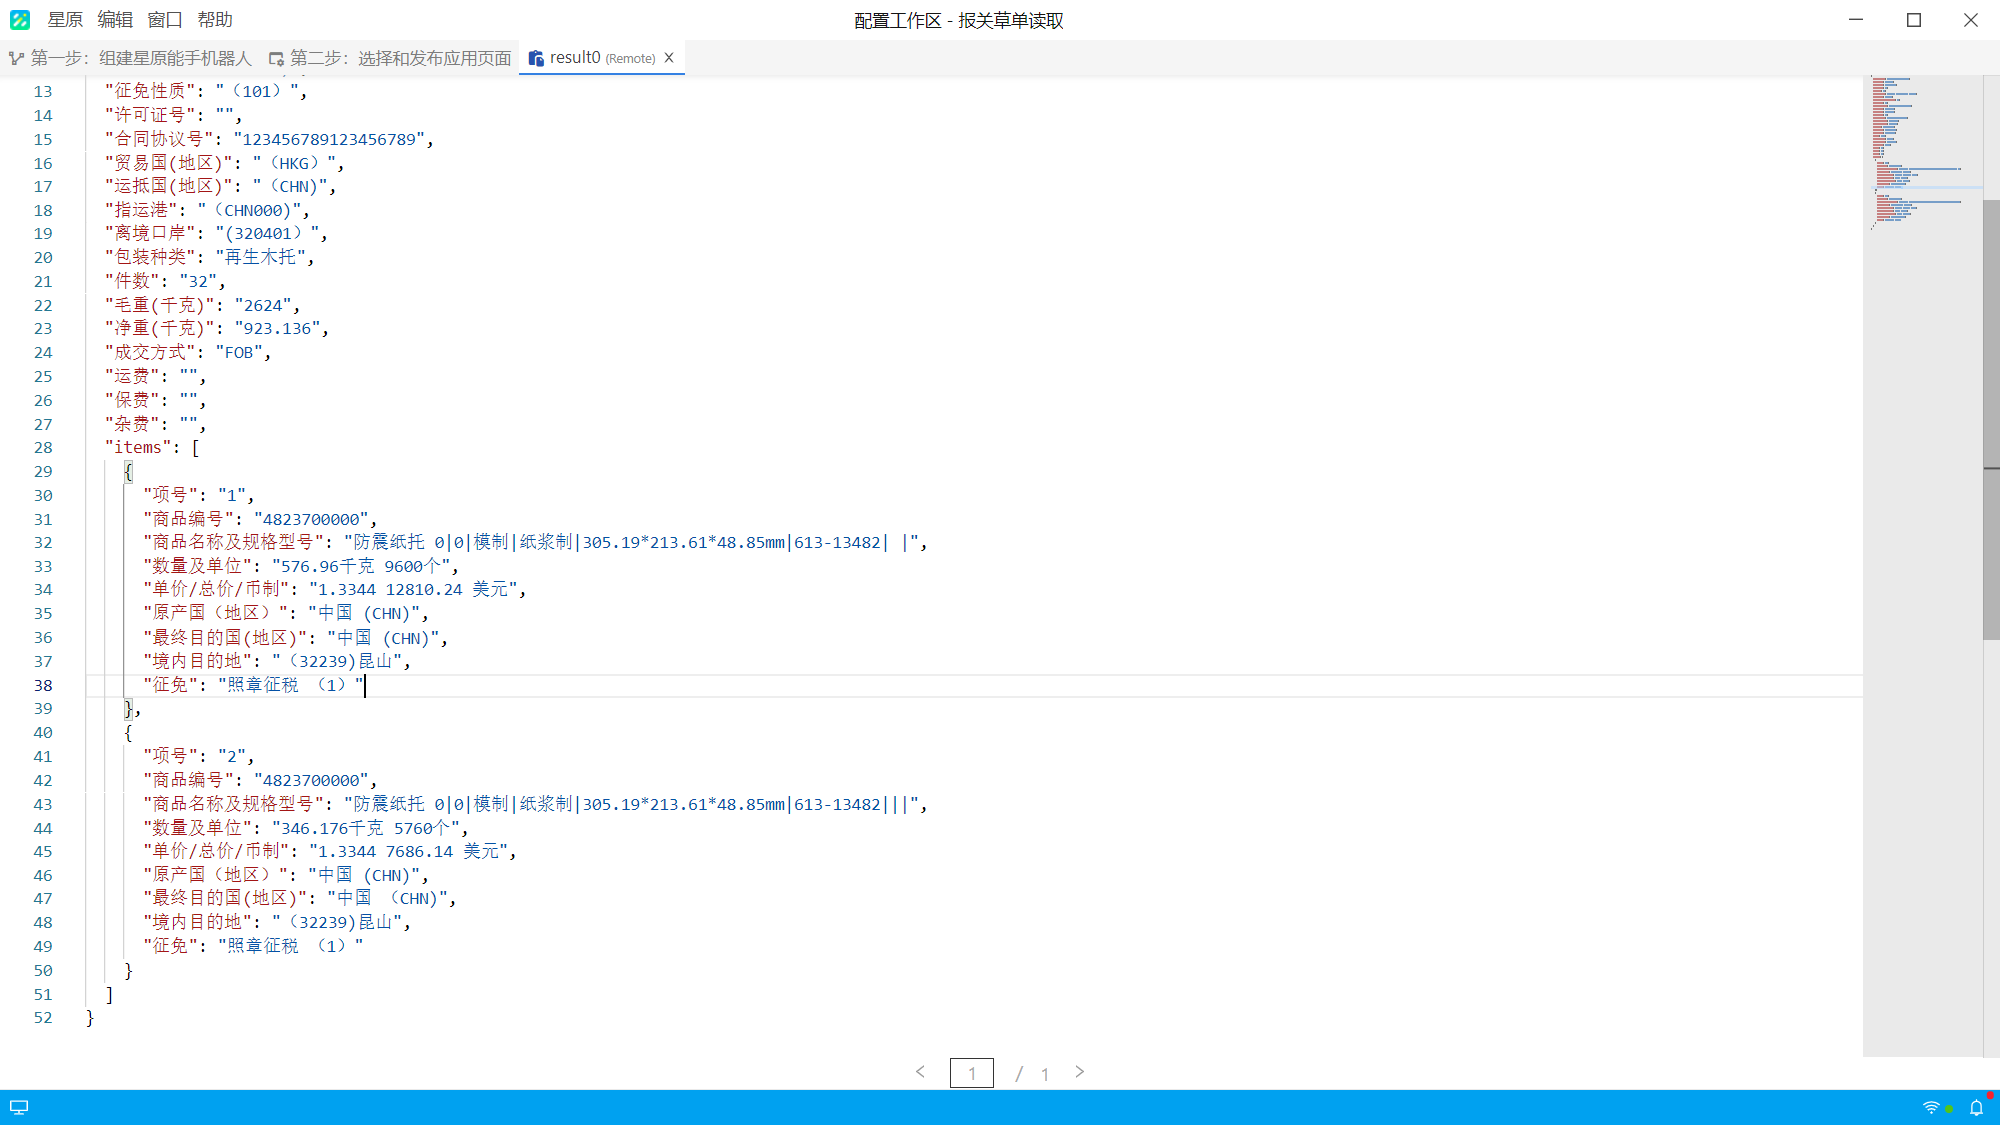Close the result0 tab
Viewport: 2000px width, 1125px height.
(669, 58)
